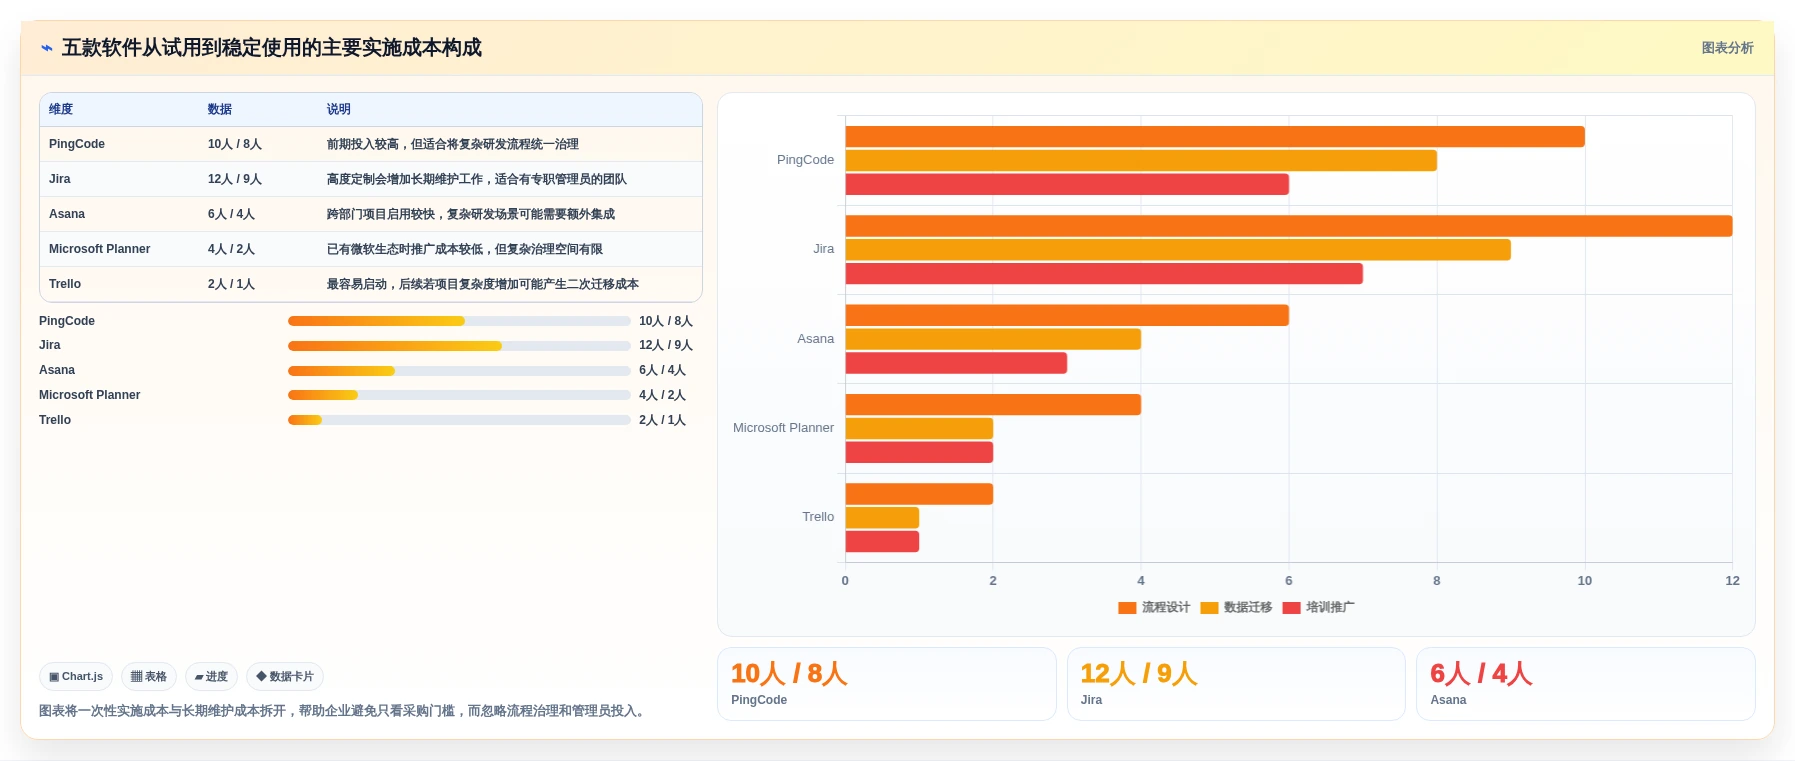The width and height of the screenshot is (1795, 761).
Task: Click the Trello chart axis label
Action: coord(818,517)
